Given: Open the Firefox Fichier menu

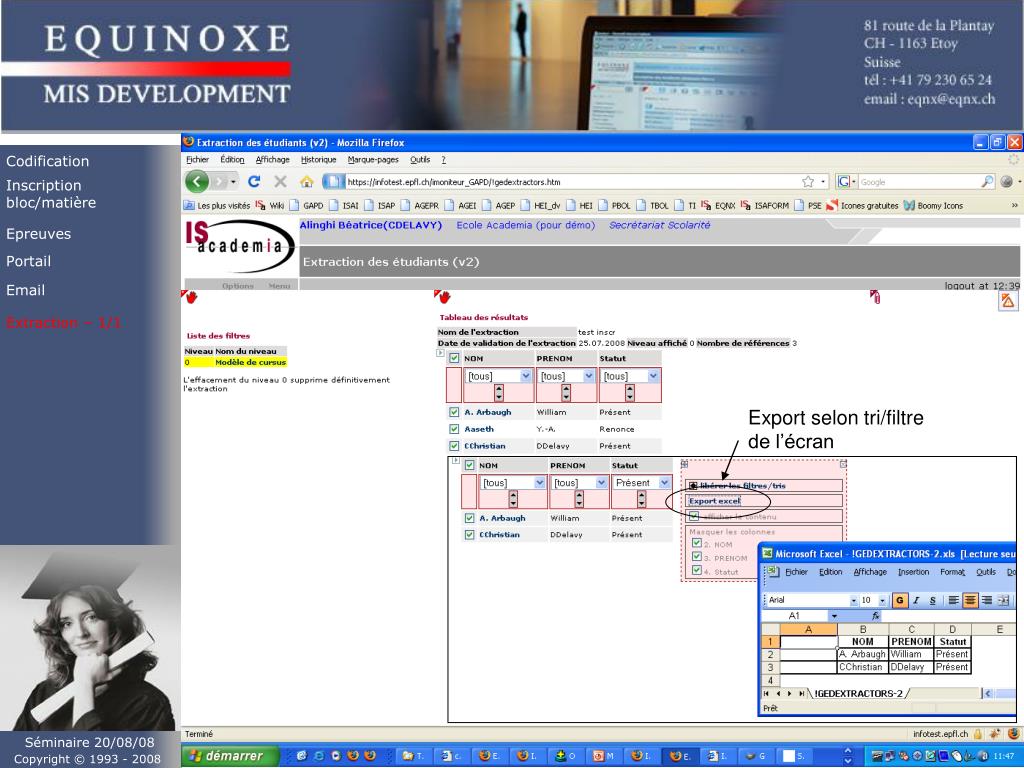Looking at the screenshot, I should coord(197,159).
